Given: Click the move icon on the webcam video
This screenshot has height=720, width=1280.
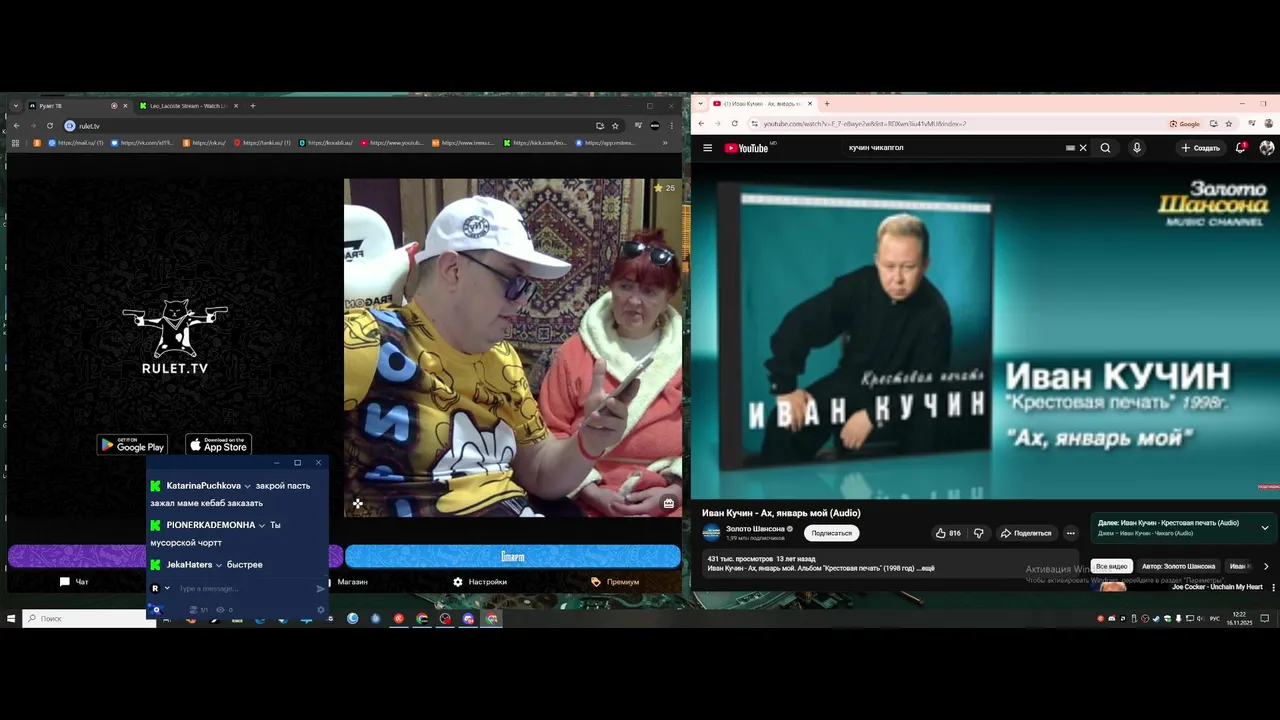Looking at the screenshot, I should tap(357, 503).
